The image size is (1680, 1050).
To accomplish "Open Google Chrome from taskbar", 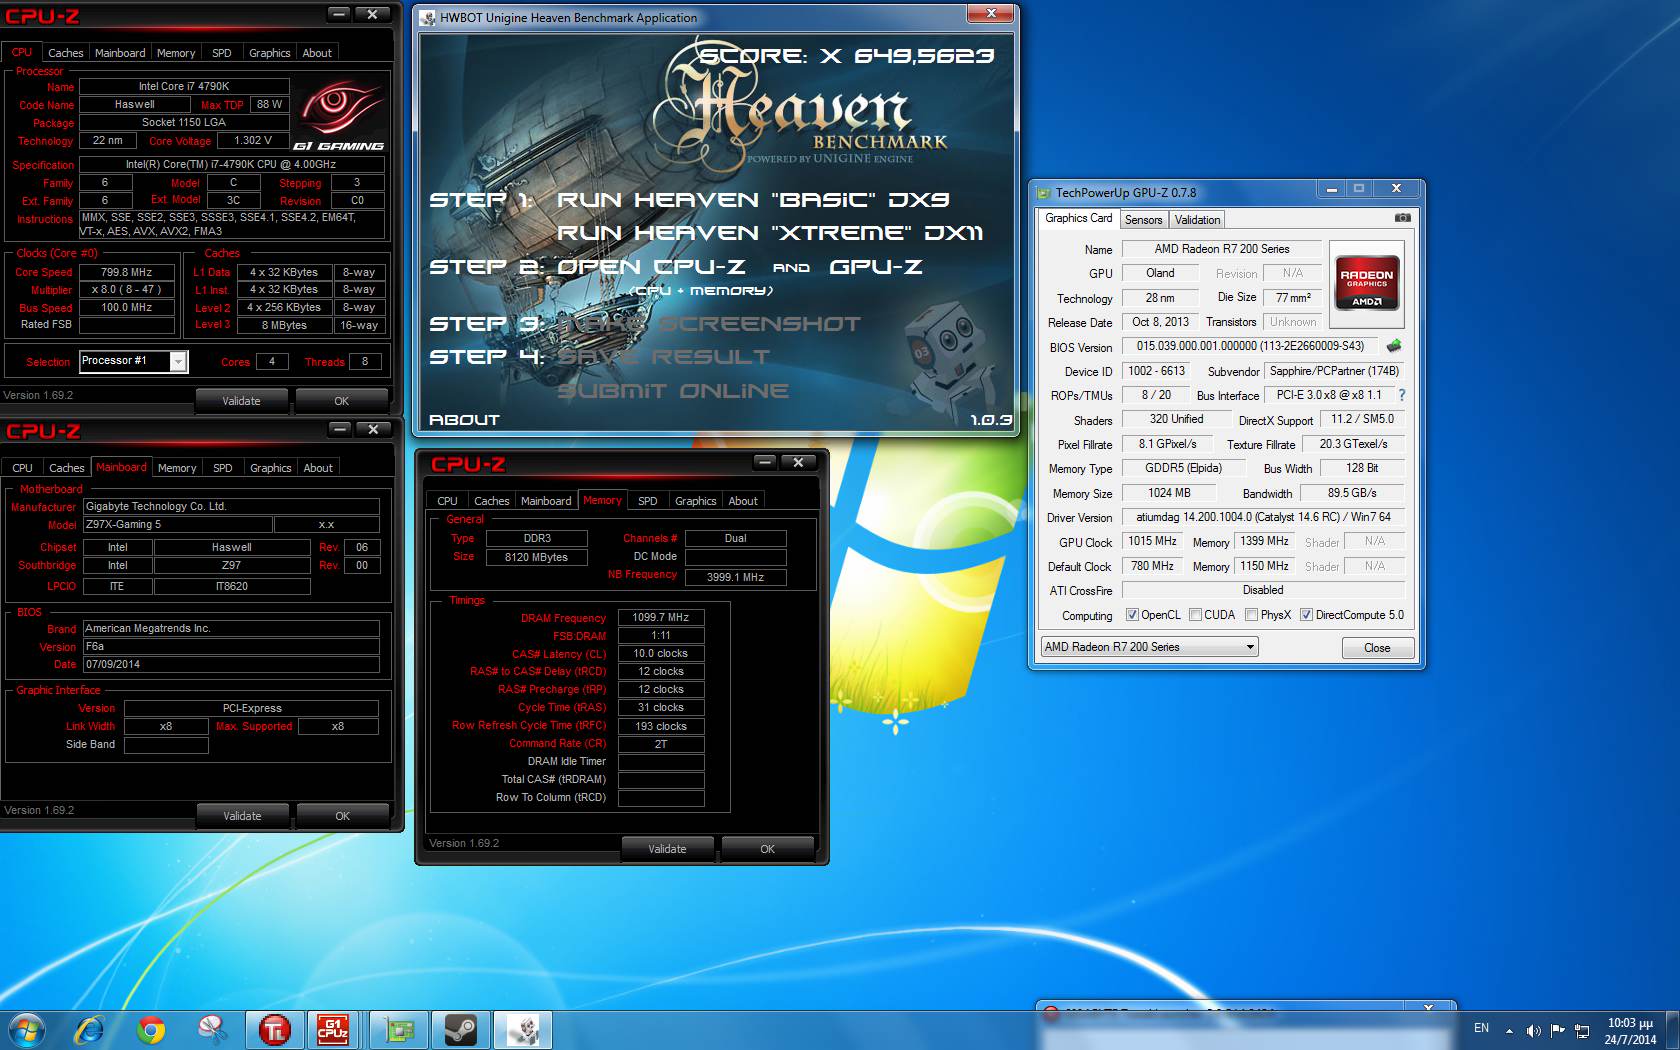I will pyautogui.click(x=151, y=1029).
